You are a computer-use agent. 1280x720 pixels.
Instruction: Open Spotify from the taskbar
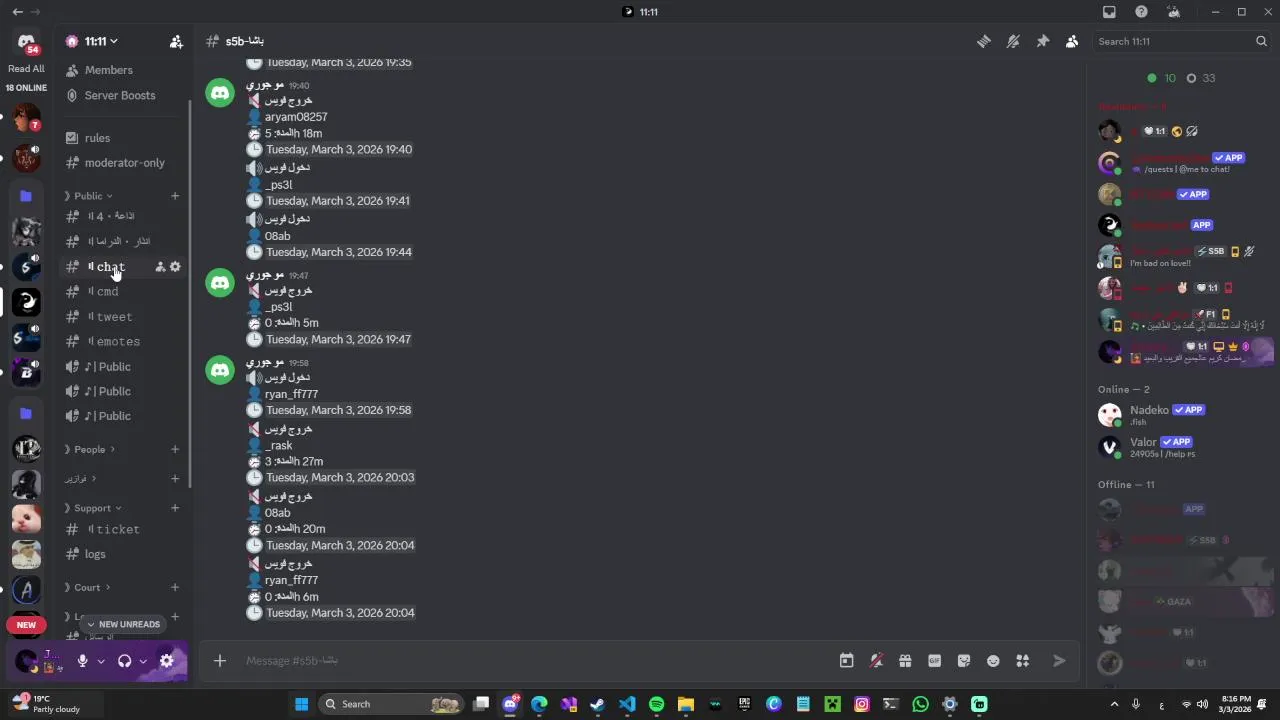tap(656, 704)
